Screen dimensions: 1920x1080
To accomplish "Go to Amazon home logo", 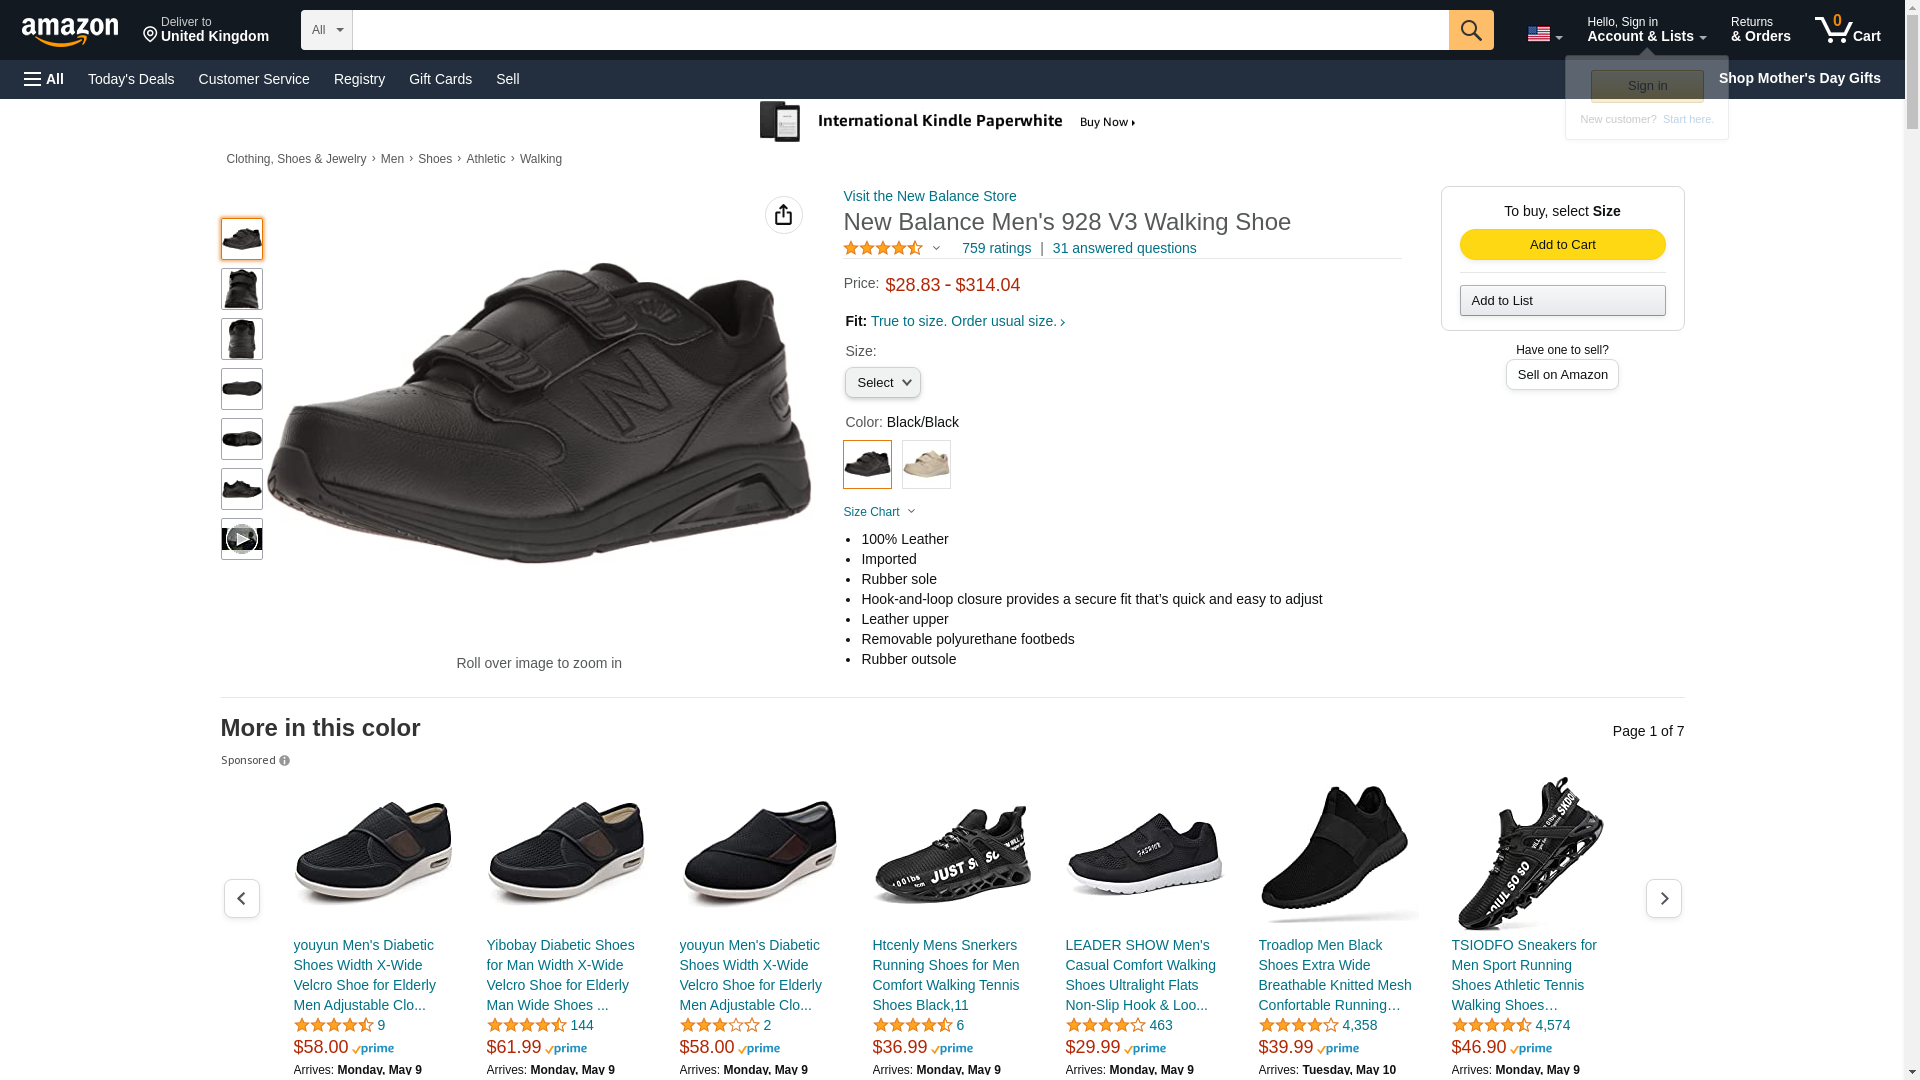I will coord(70,31).
